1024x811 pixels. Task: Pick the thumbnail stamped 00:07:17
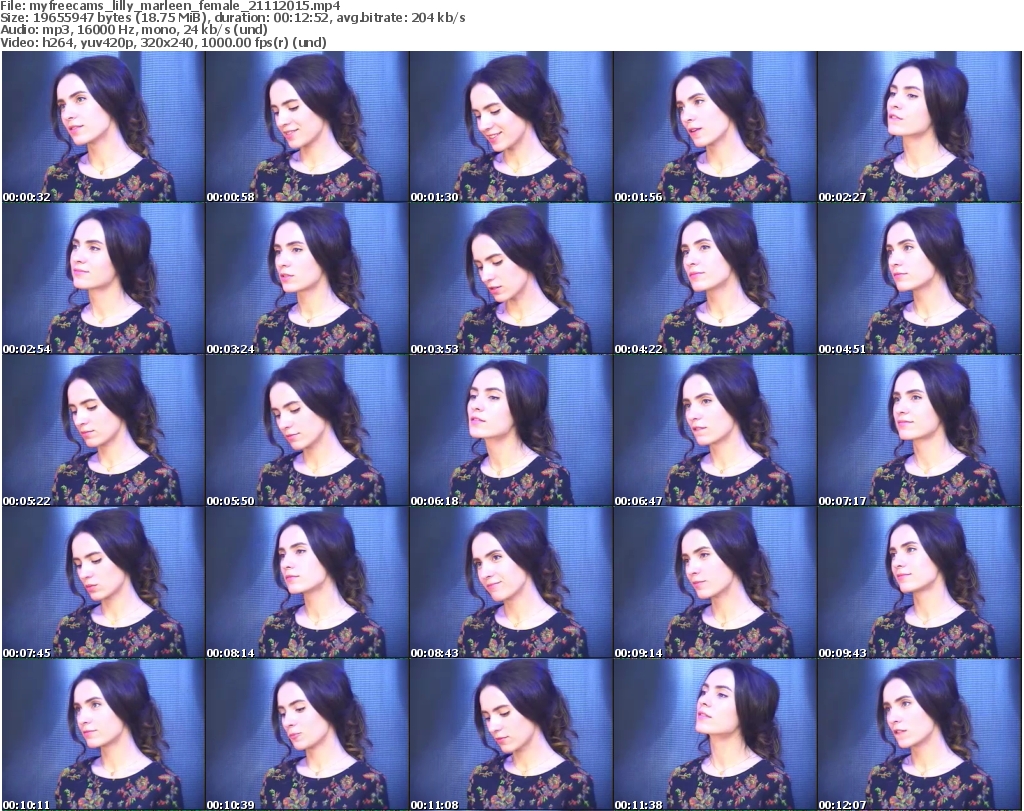(919, 431)
